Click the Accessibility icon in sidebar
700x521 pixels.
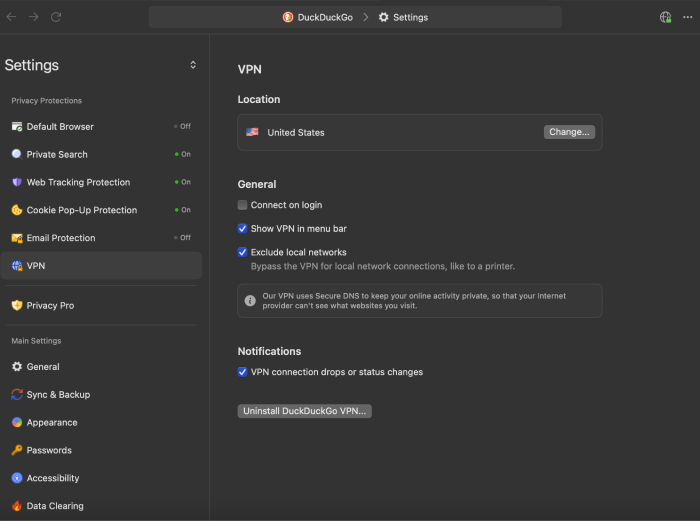tap(17, 478)
